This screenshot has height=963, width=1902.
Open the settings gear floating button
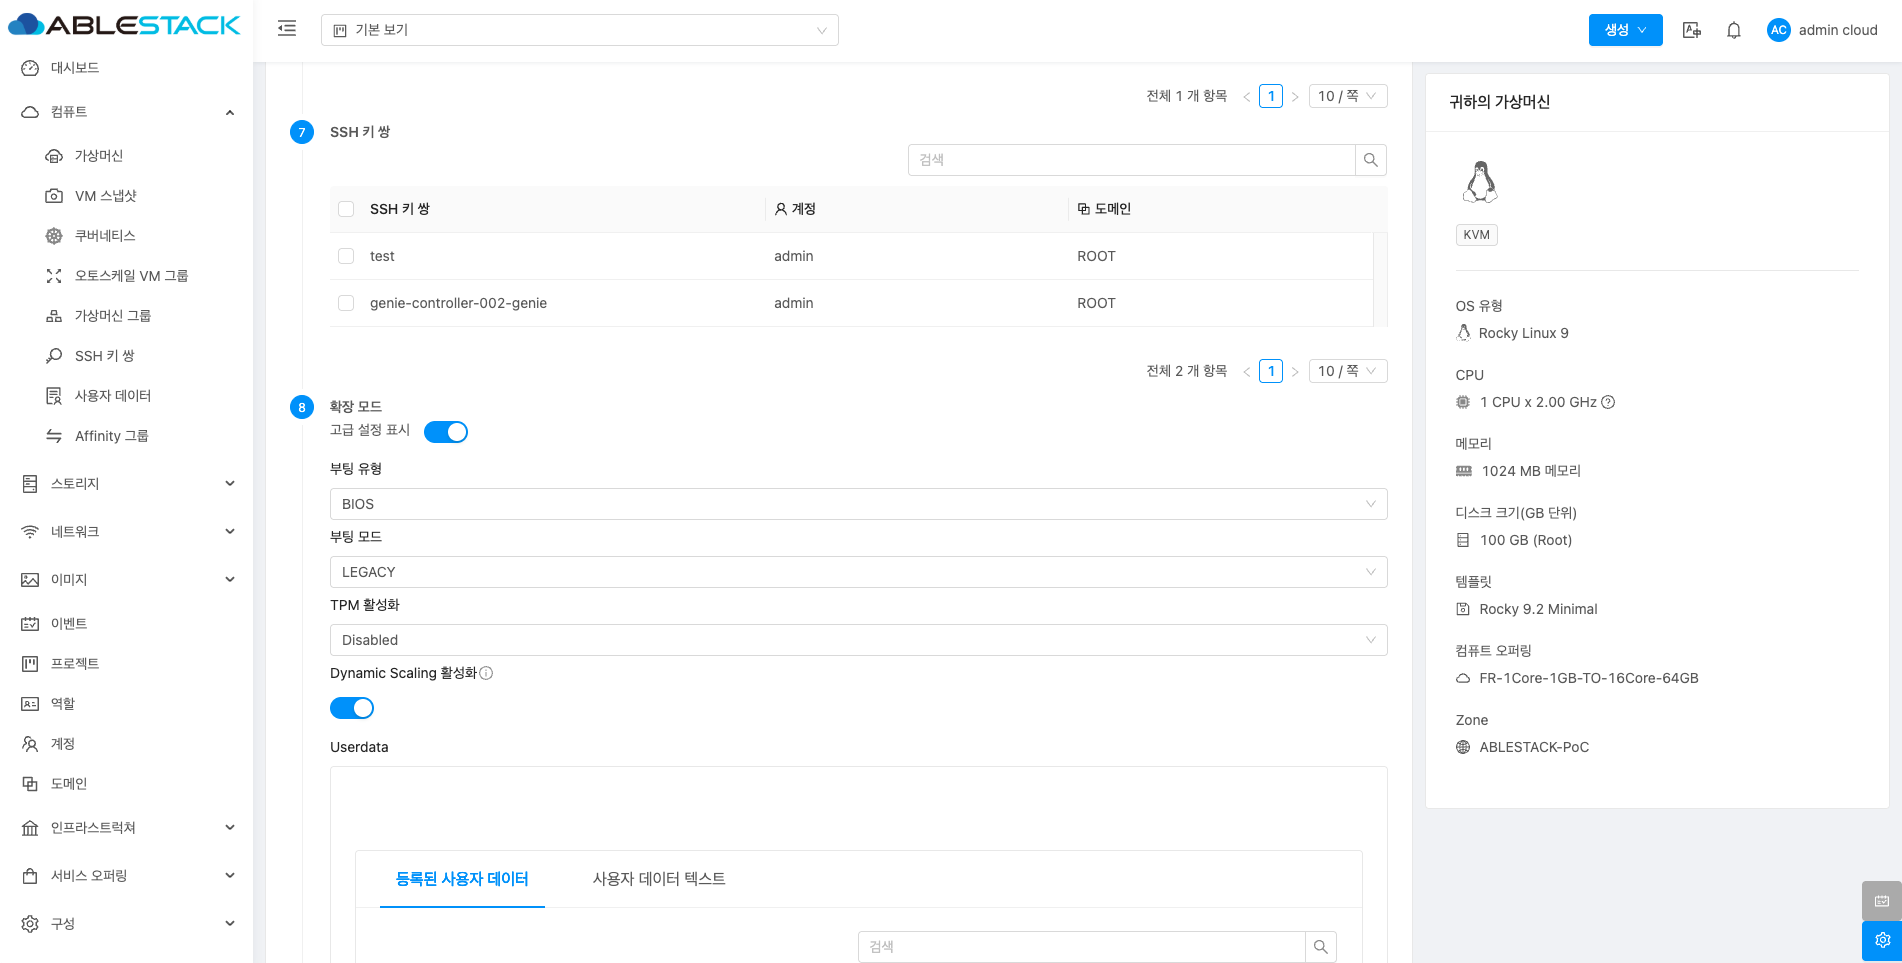[x=1881, y=940]
